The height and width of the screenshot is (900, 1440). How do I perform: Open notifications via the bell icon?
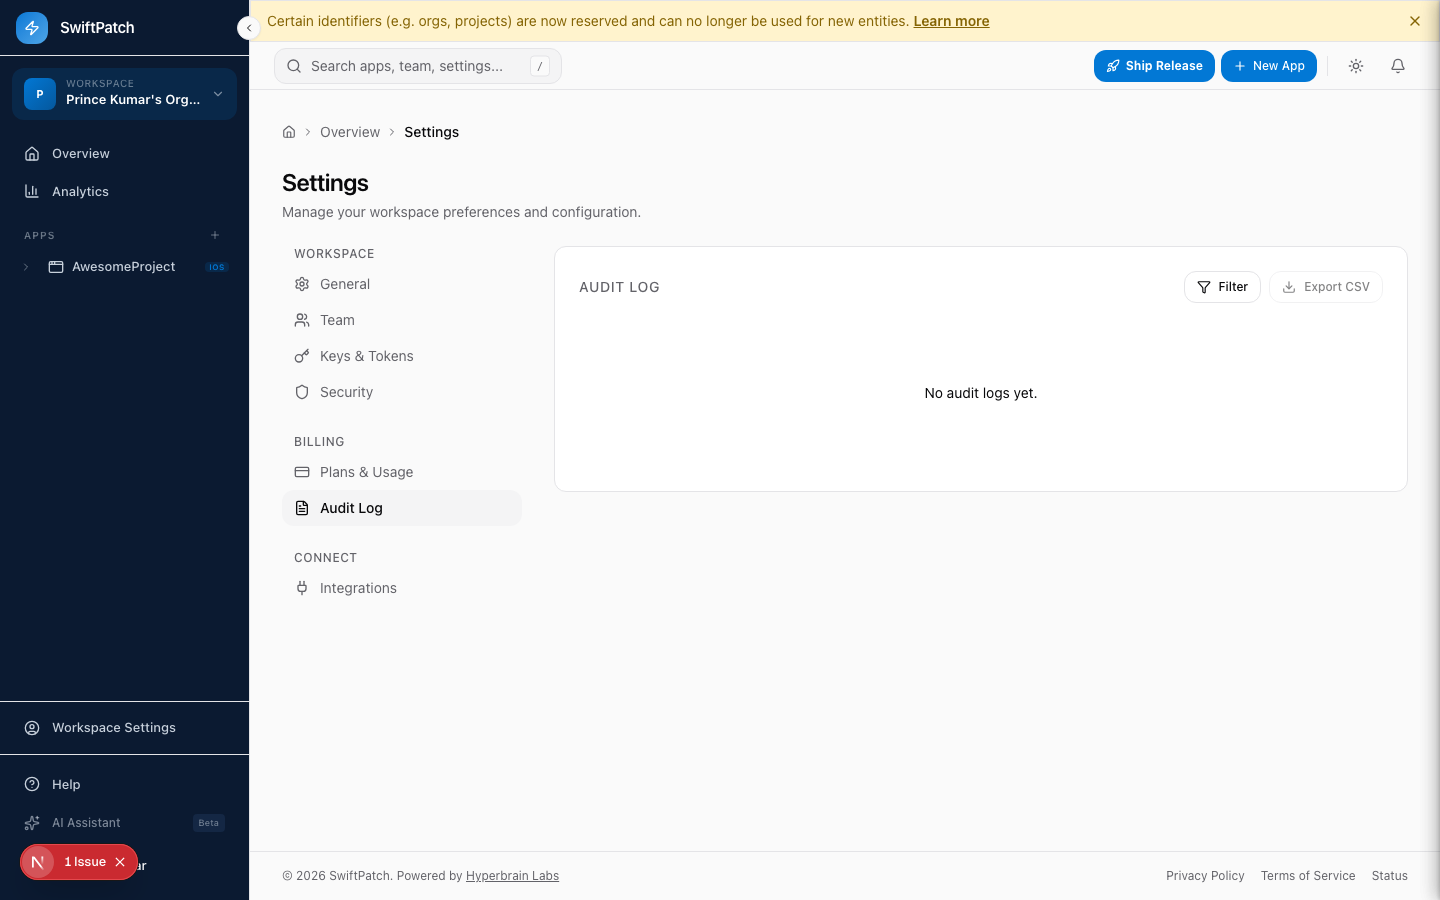tap(1398, 65)
